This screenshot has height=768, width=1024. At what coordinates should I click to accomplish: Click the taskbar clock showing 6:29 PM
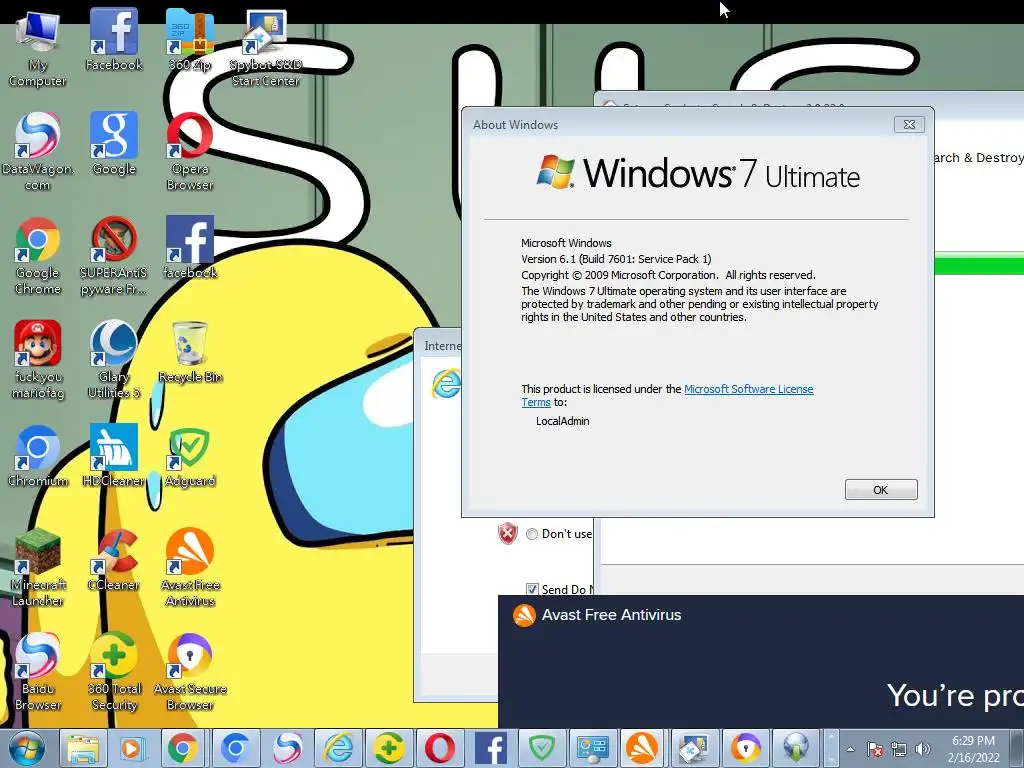973,749
